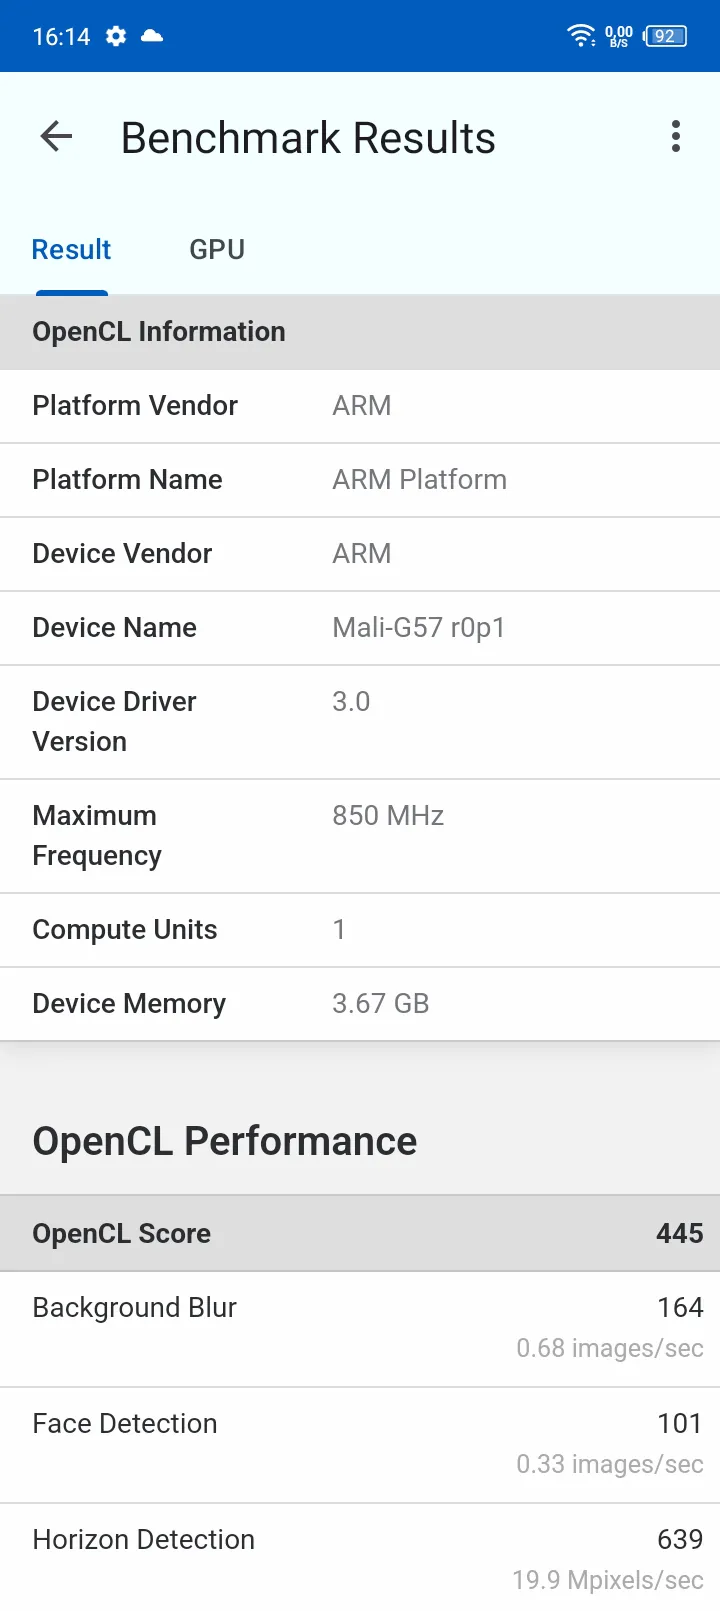This screenshot has height=1611, width=720.
Task: Tap the Device Memory 3.67 GB row
Action: point(360,1004)
